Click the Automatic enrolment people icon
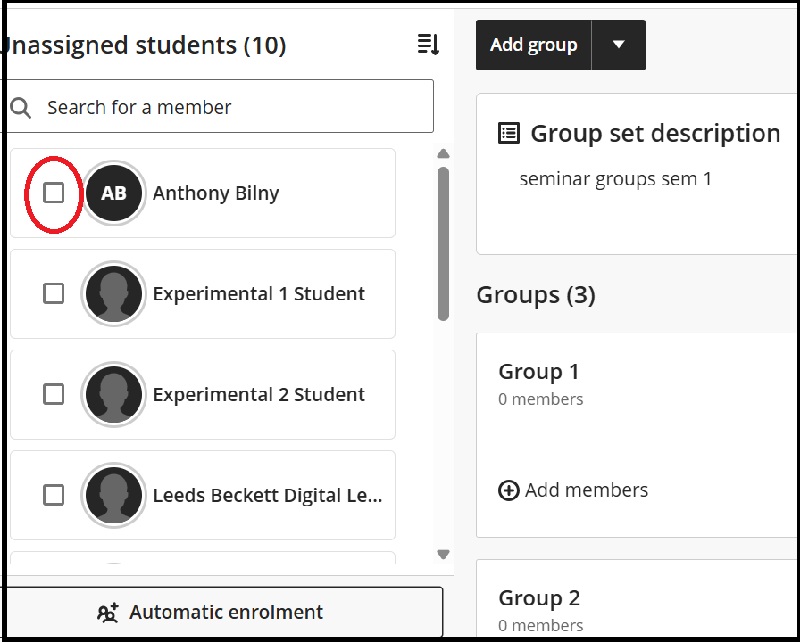 click(108, 612)
